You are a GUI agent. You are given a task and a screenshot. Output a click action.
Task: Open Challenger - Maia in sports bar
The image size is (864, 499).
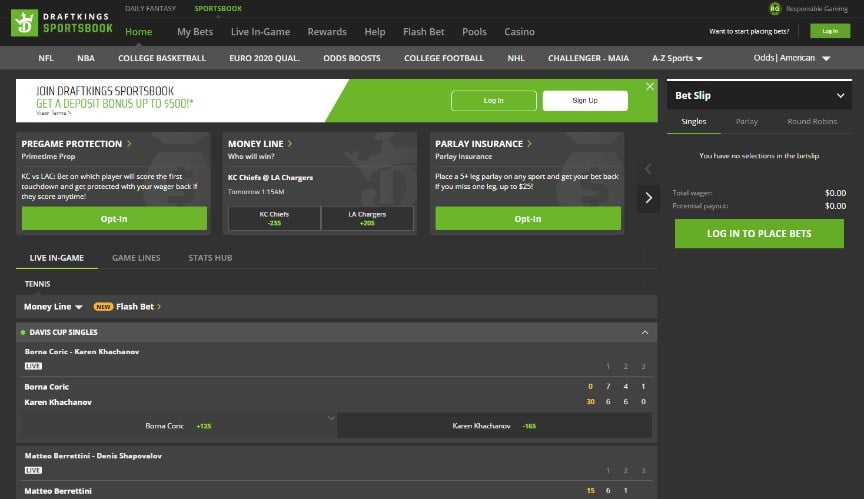point(588,58)
